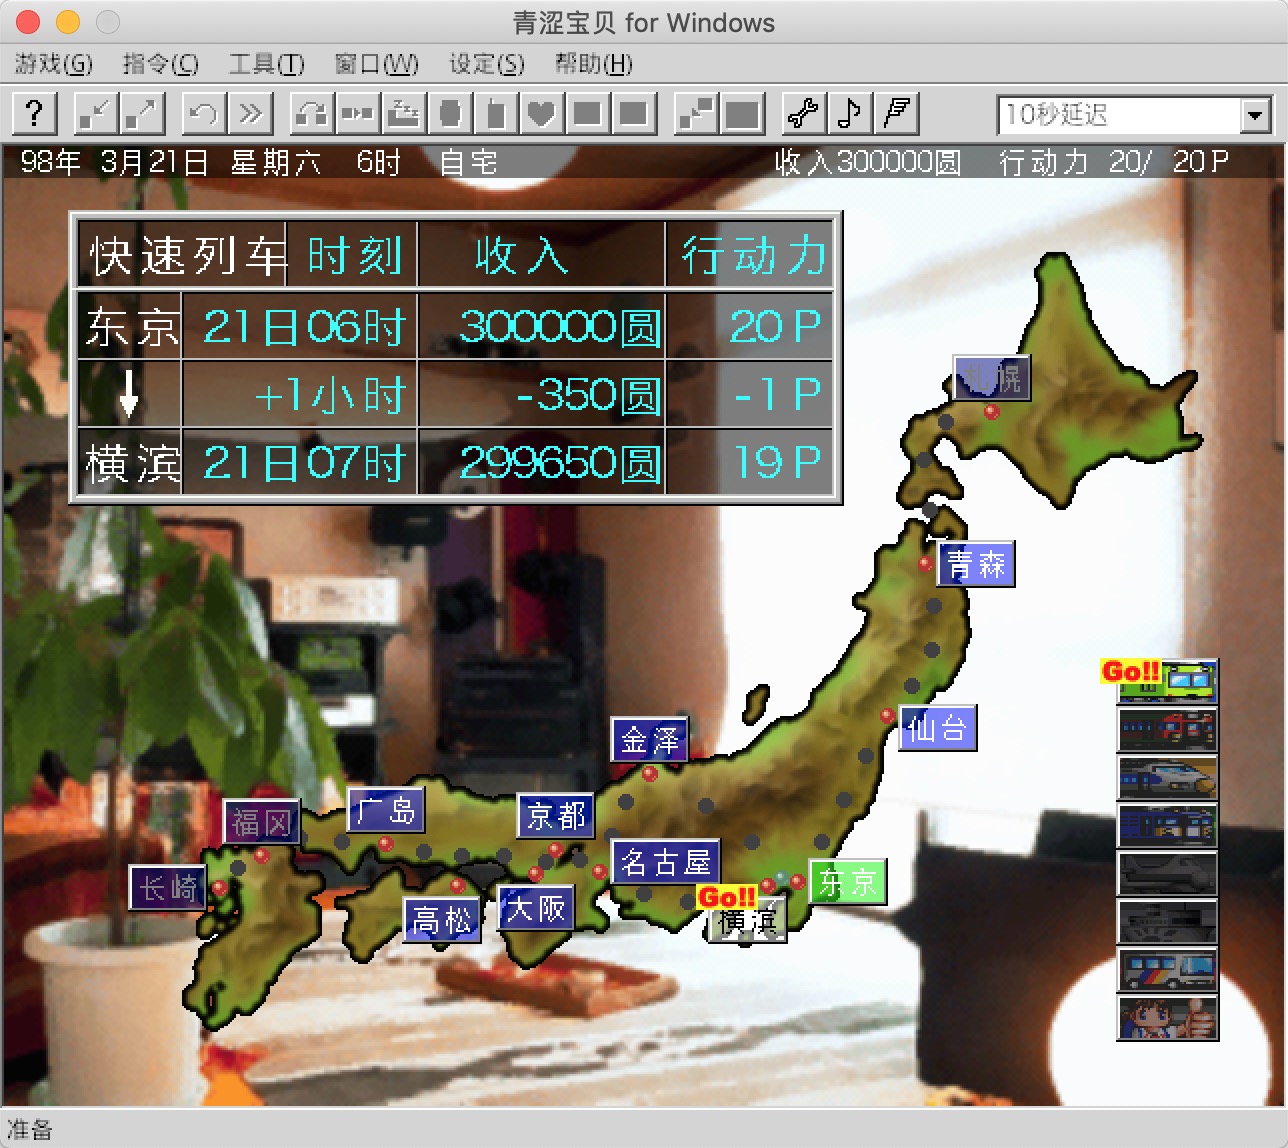Click the music note toolbar icon
This screenshot has height=1148, width=1288.
(849, 113)
